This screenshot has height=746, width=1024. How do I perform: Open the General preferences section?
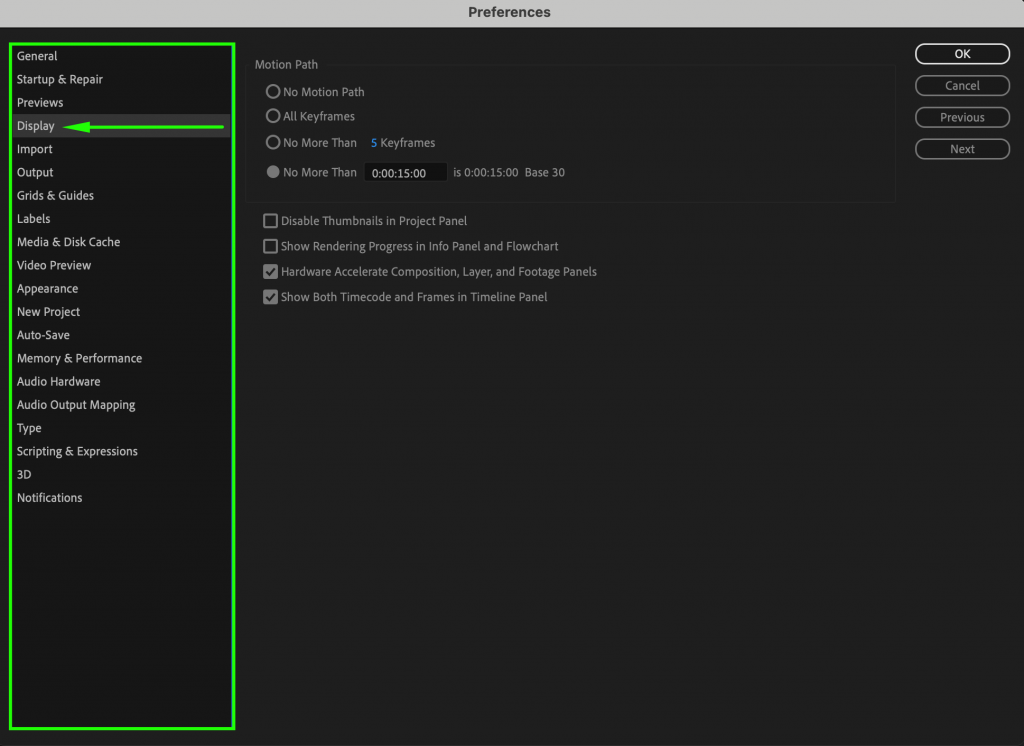[x=37, y=55]
